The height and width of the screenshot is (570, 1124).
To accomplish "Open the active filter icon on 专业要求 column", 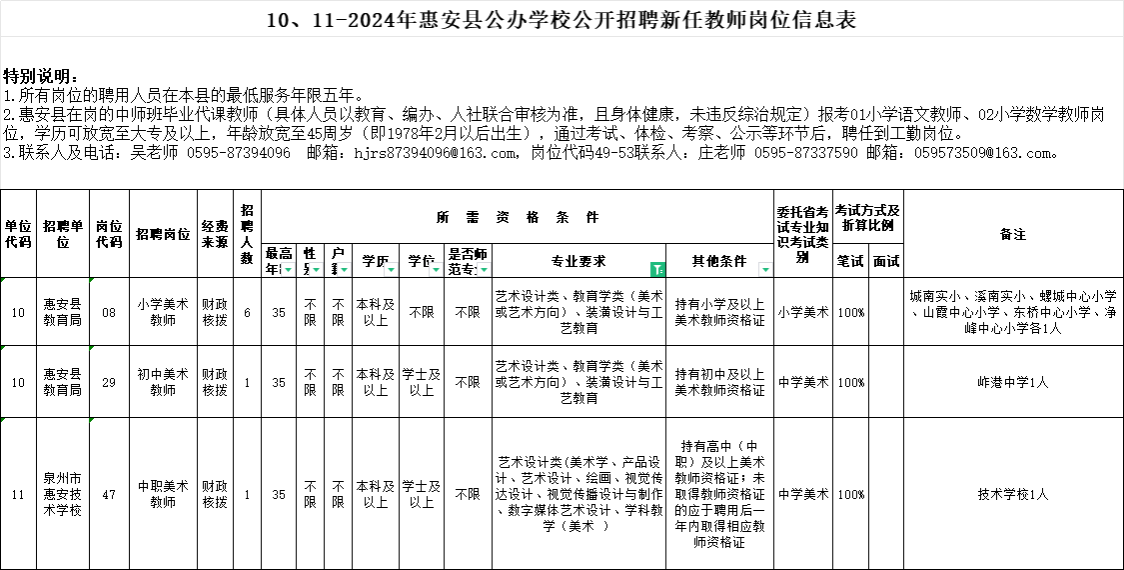I will click(657, 269).
